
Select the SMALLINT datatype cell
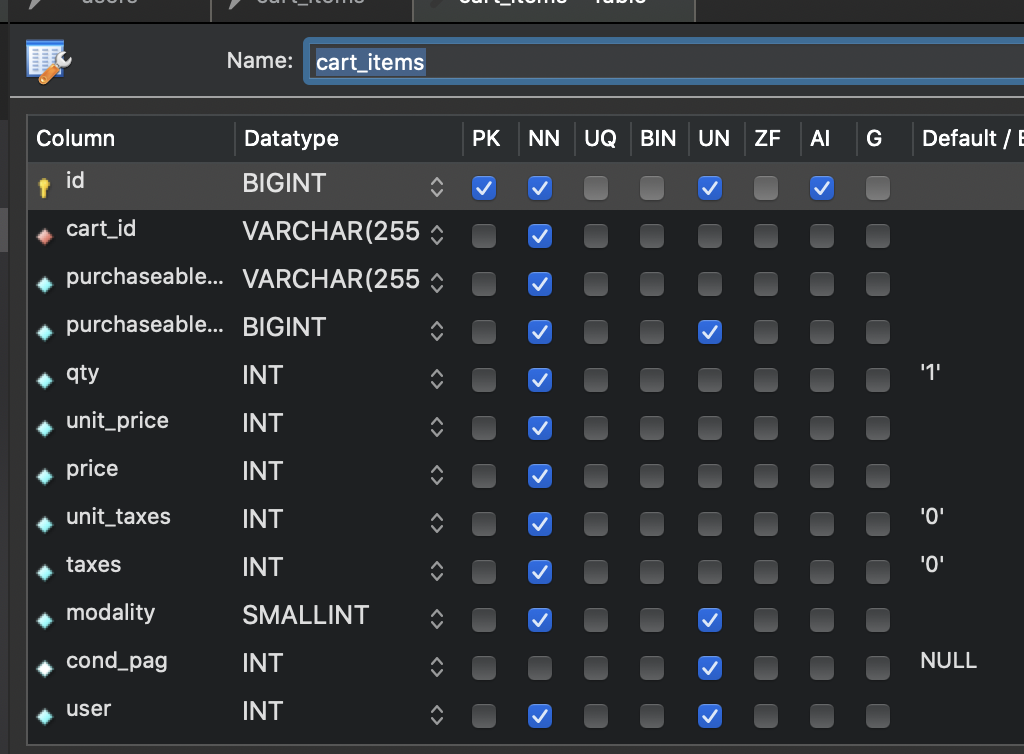(x=306, y=615)
